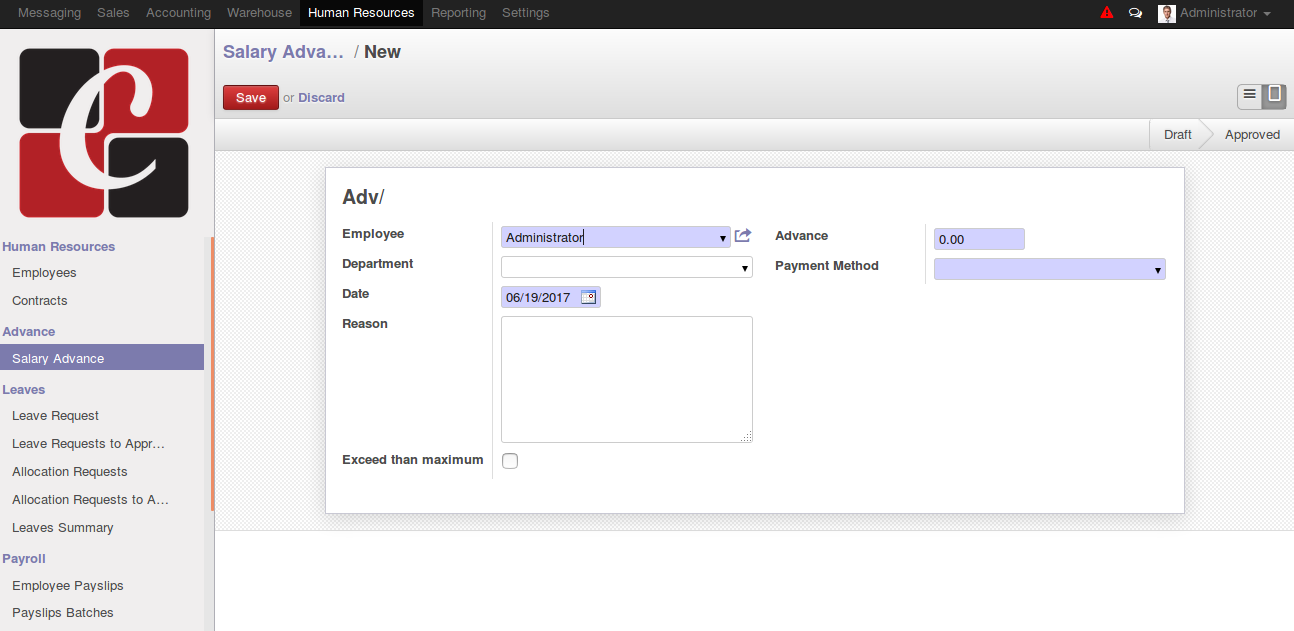The height and width of the screenshot is (631, 1294).
Task: Go back to Salary Advance breadcrumb
Action: pos(283,52)
